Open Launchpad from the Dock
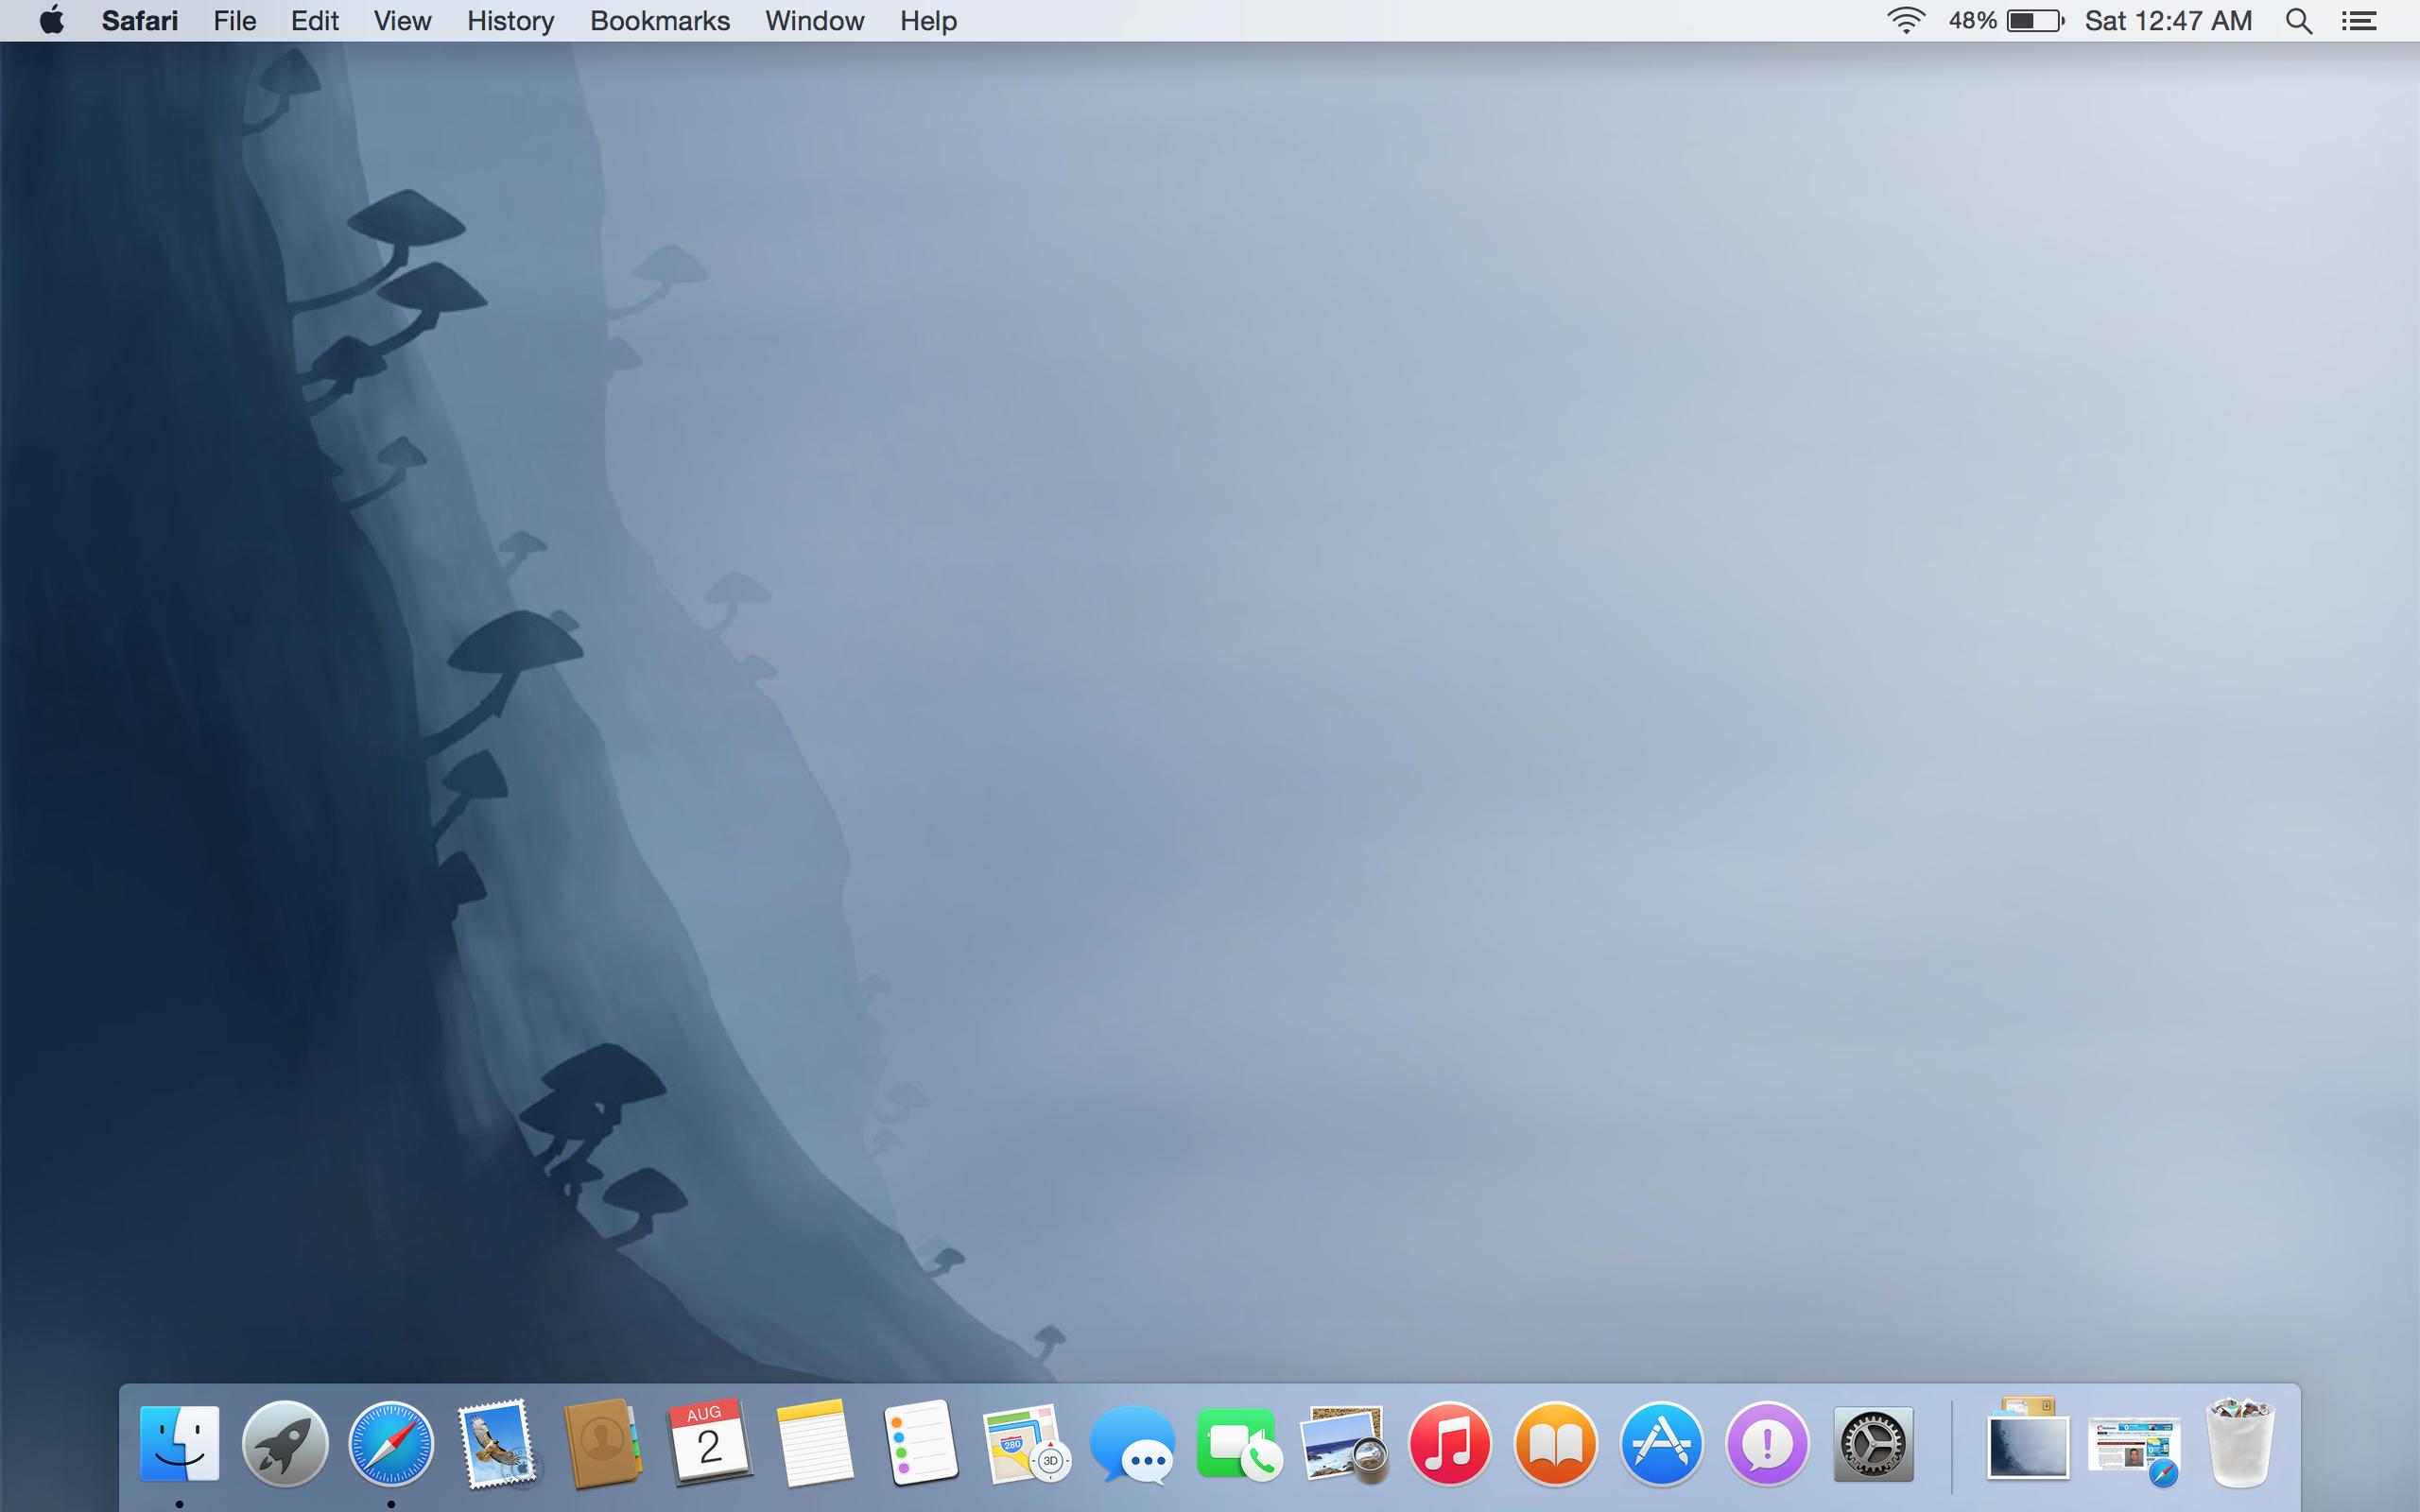The height and width of the screenshot is (1512, 2420). coord(285,1443)
